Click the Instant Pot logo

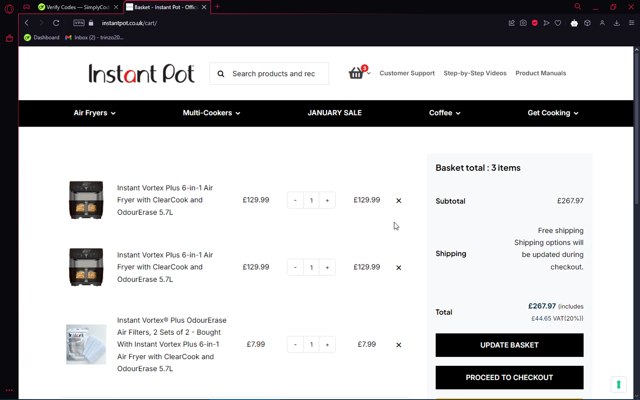pos(141,73)
